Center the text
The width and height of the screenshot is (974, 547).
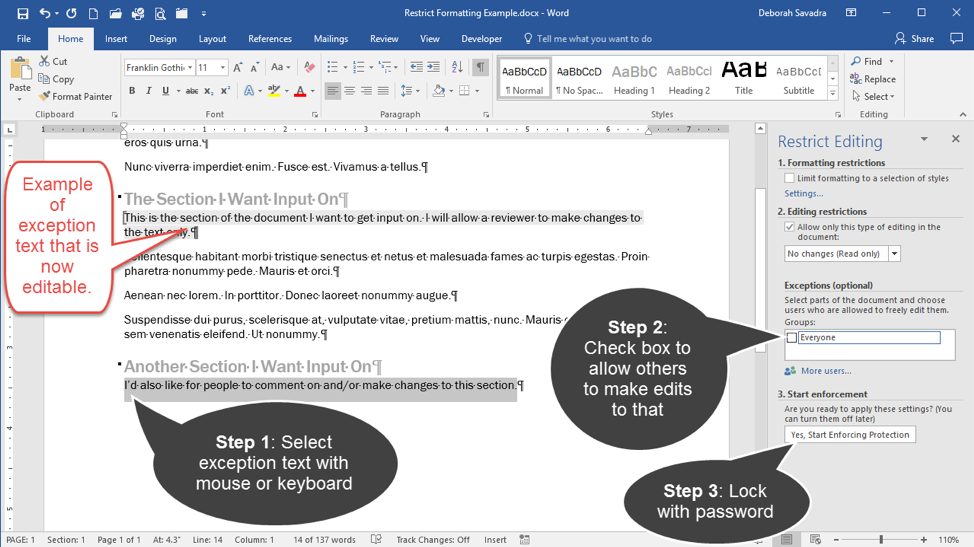pos(350,91)
